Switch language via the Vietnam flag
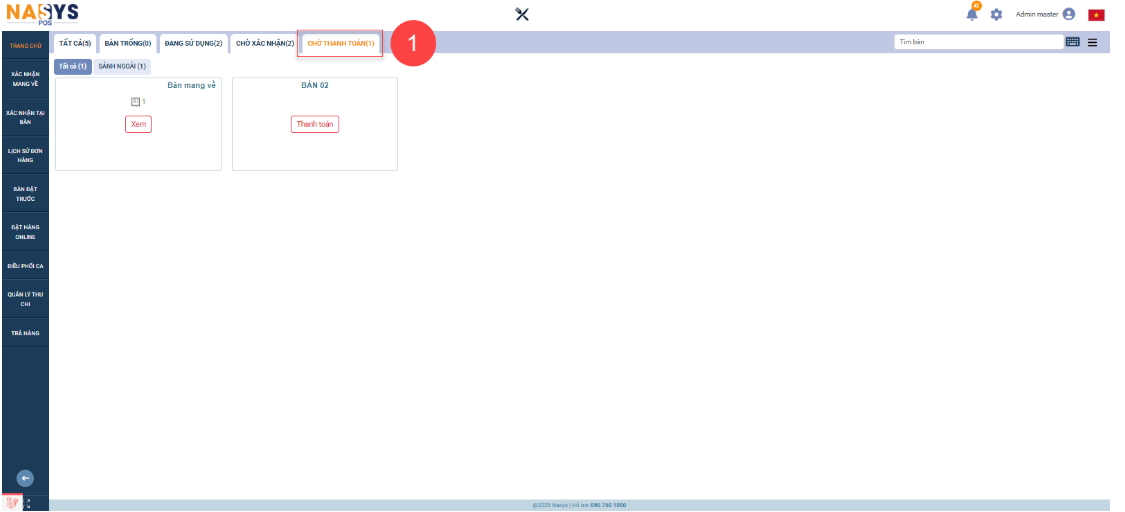1125x512 pixels. (1096, 15)
